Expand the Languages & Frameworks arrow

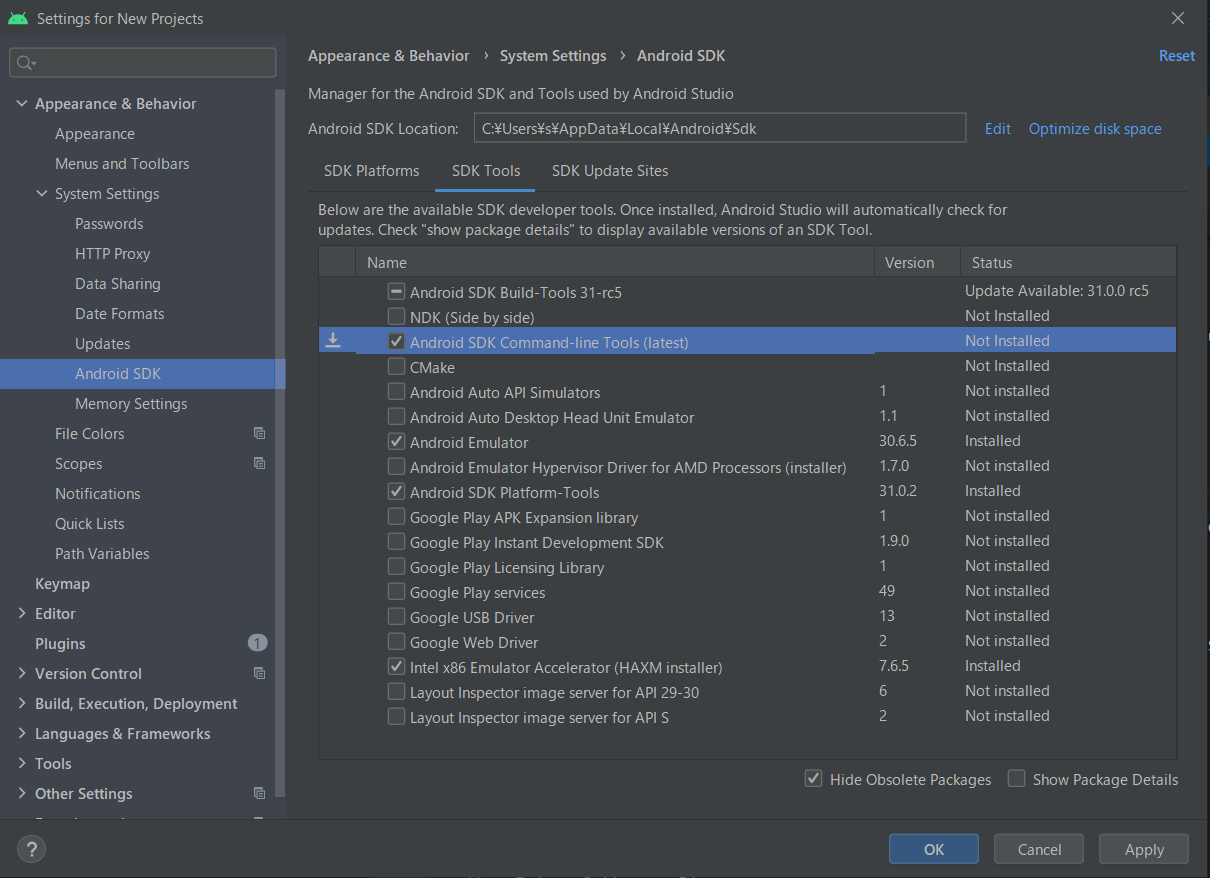(x=22, y=733)
